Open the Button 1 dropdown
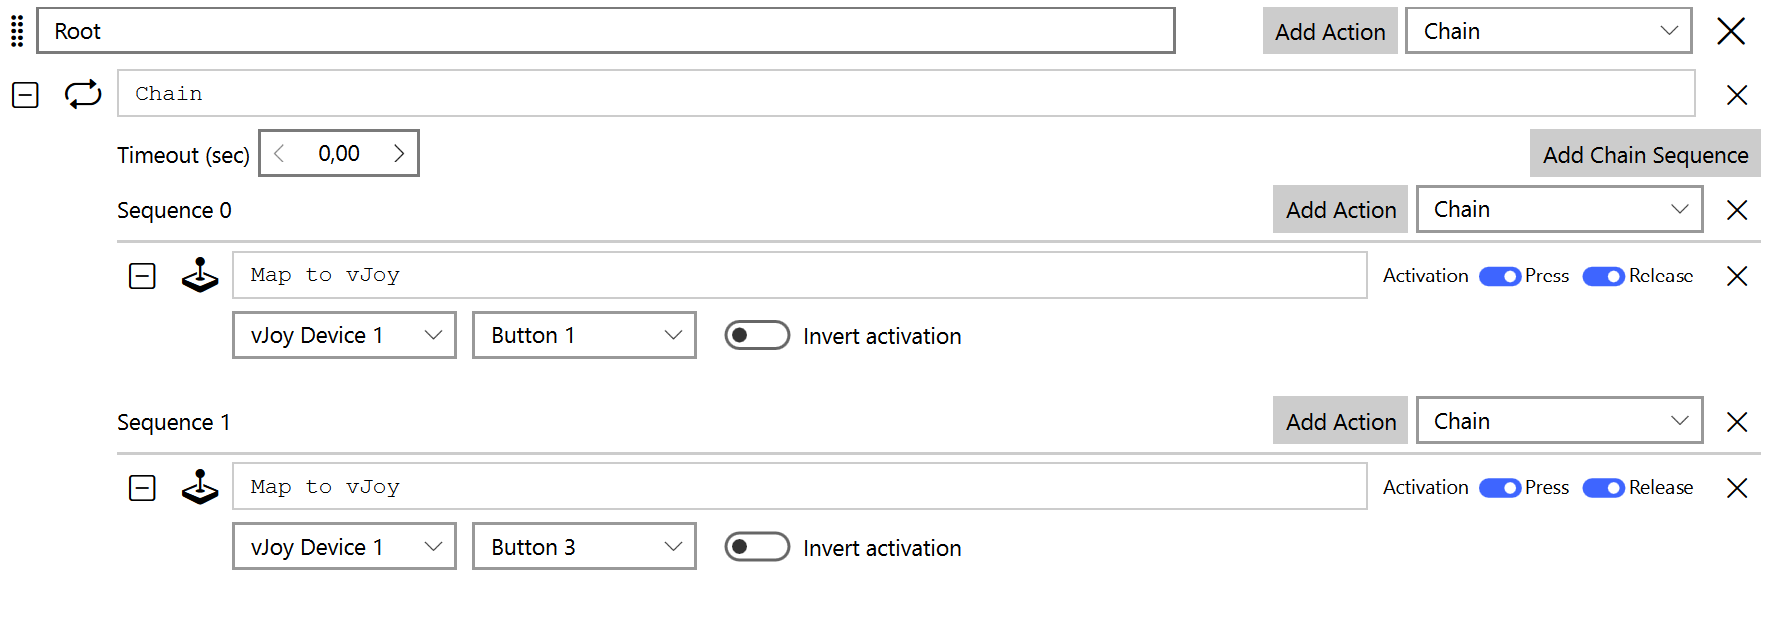The height and width of the screenshot is (643, 1770). [584, 335]
